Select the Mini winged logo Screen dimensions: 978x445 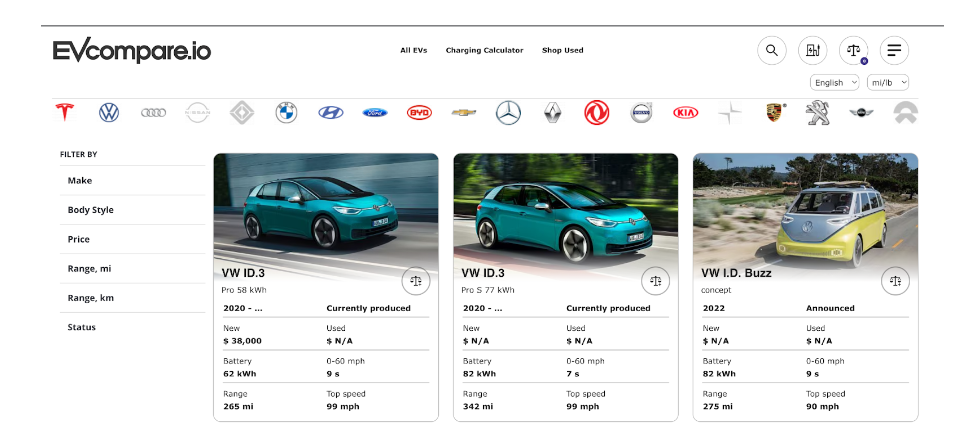pos(861,113)
